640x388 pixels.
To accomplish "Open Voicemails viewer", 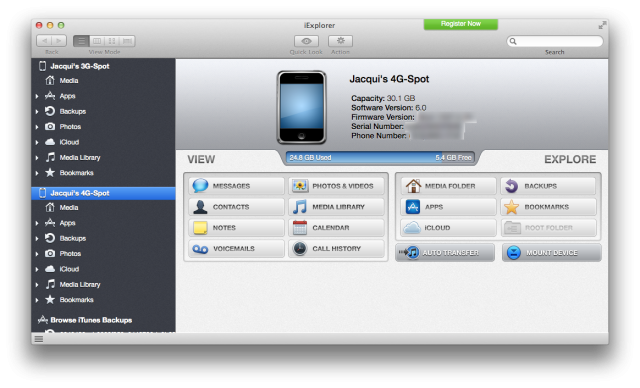I will tap(236, 248).
